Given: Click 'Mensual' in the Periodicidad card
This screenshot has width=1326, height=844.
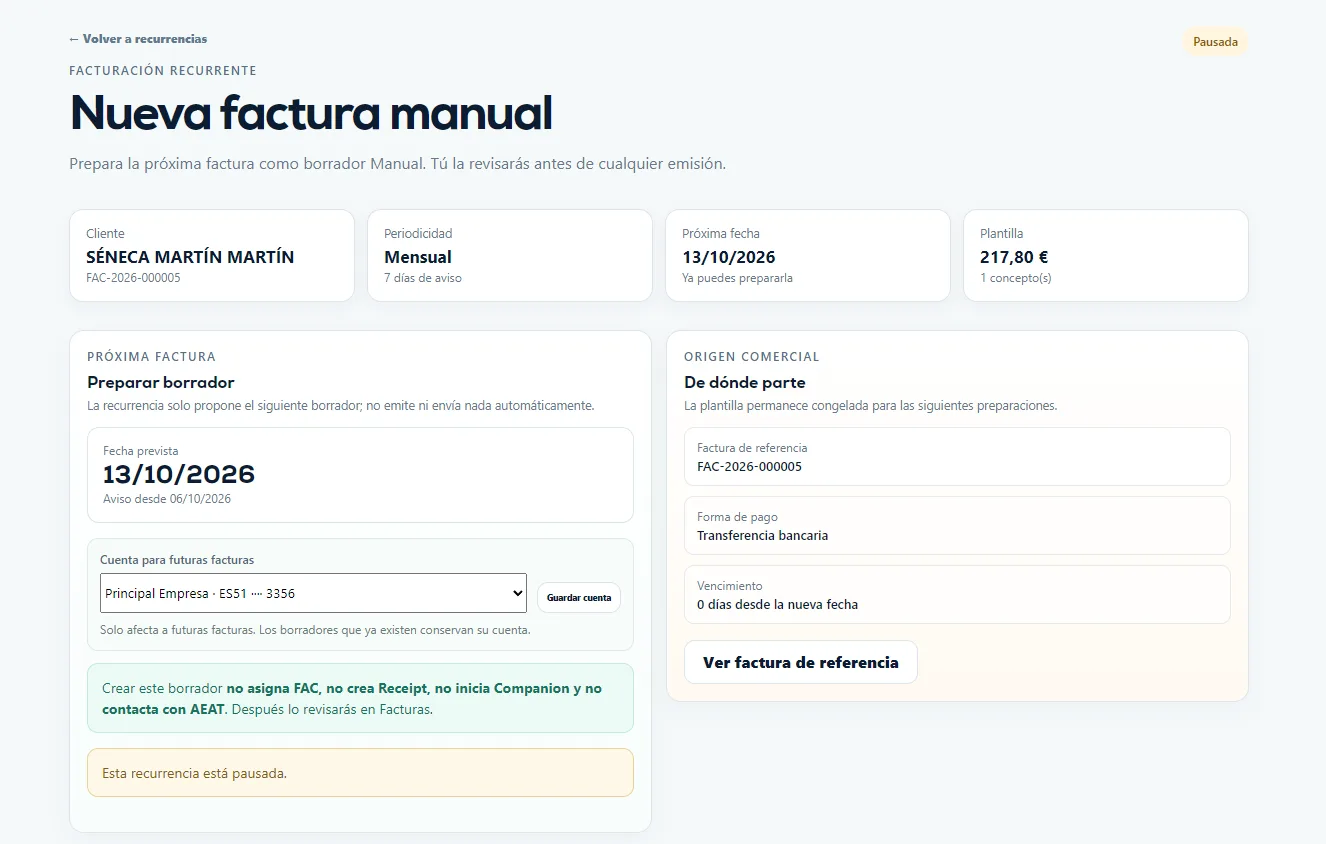Looking at the screenshot, I should (418, 257).
